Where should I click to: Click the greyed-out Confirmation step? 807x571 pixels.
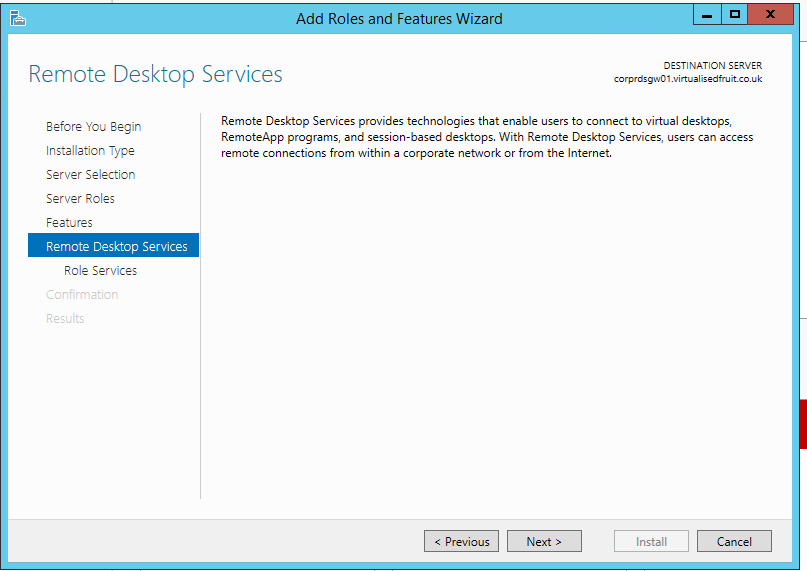tap(82, 295)
